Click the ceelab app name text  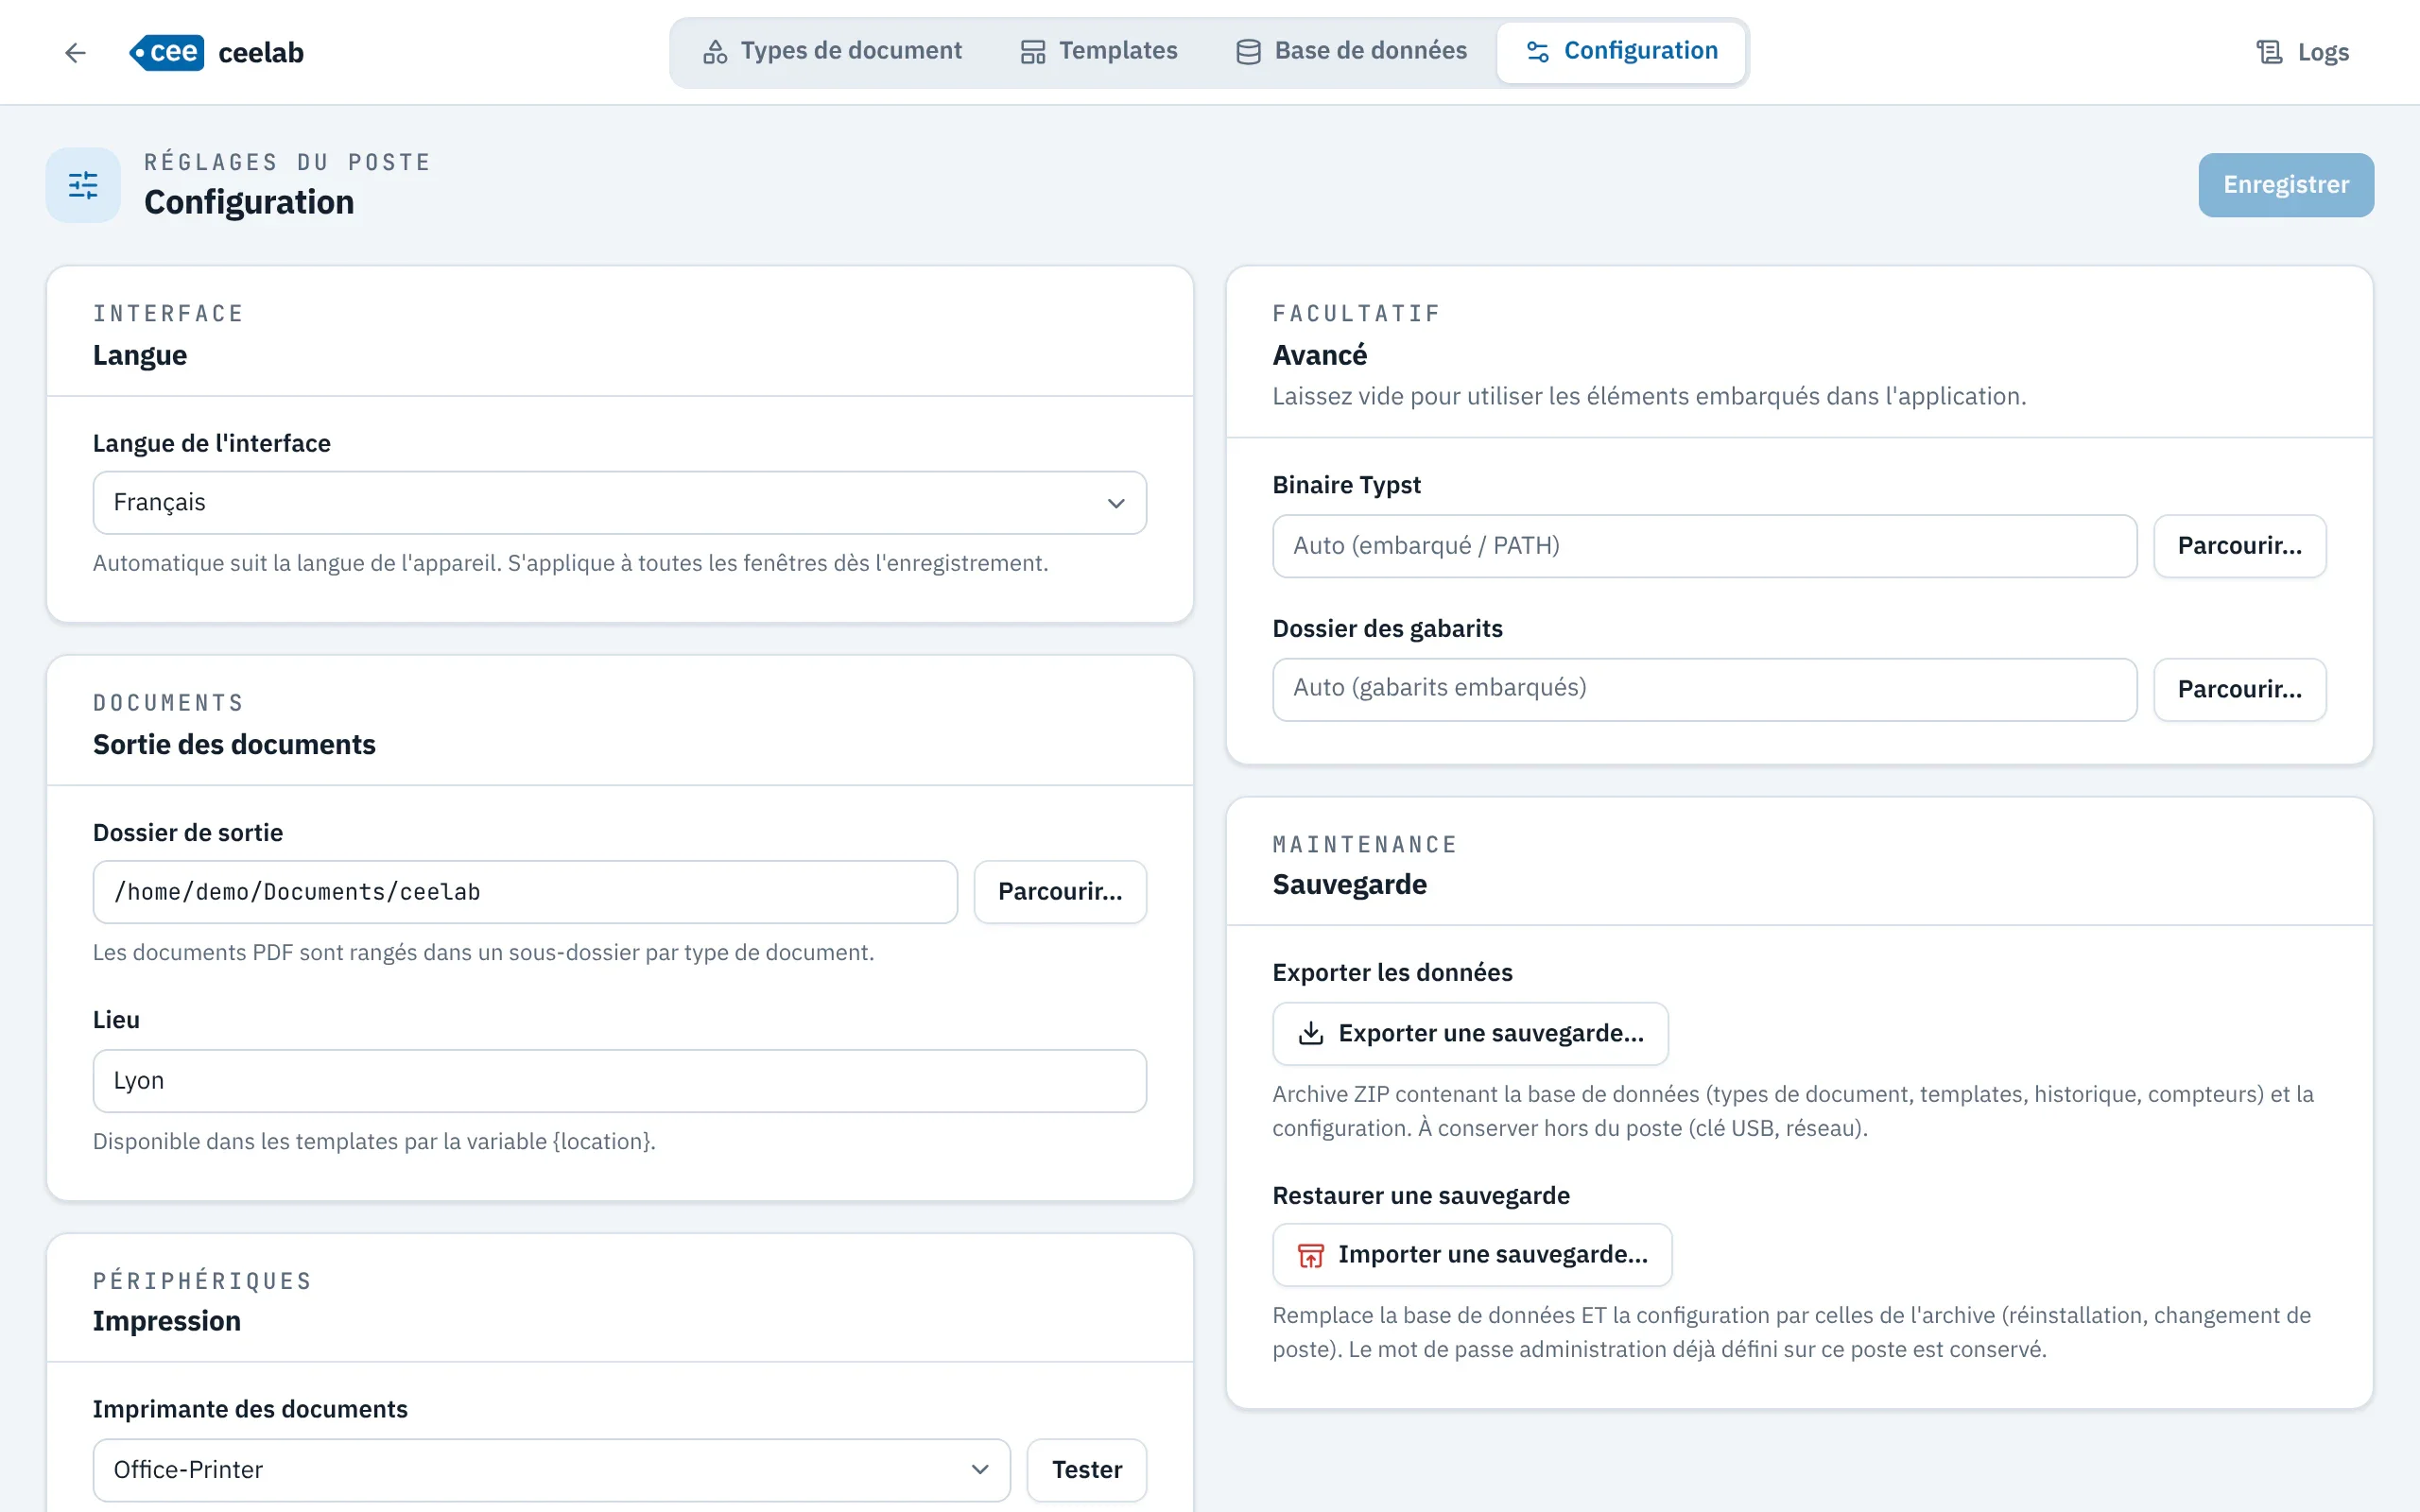tap(261, 52)
